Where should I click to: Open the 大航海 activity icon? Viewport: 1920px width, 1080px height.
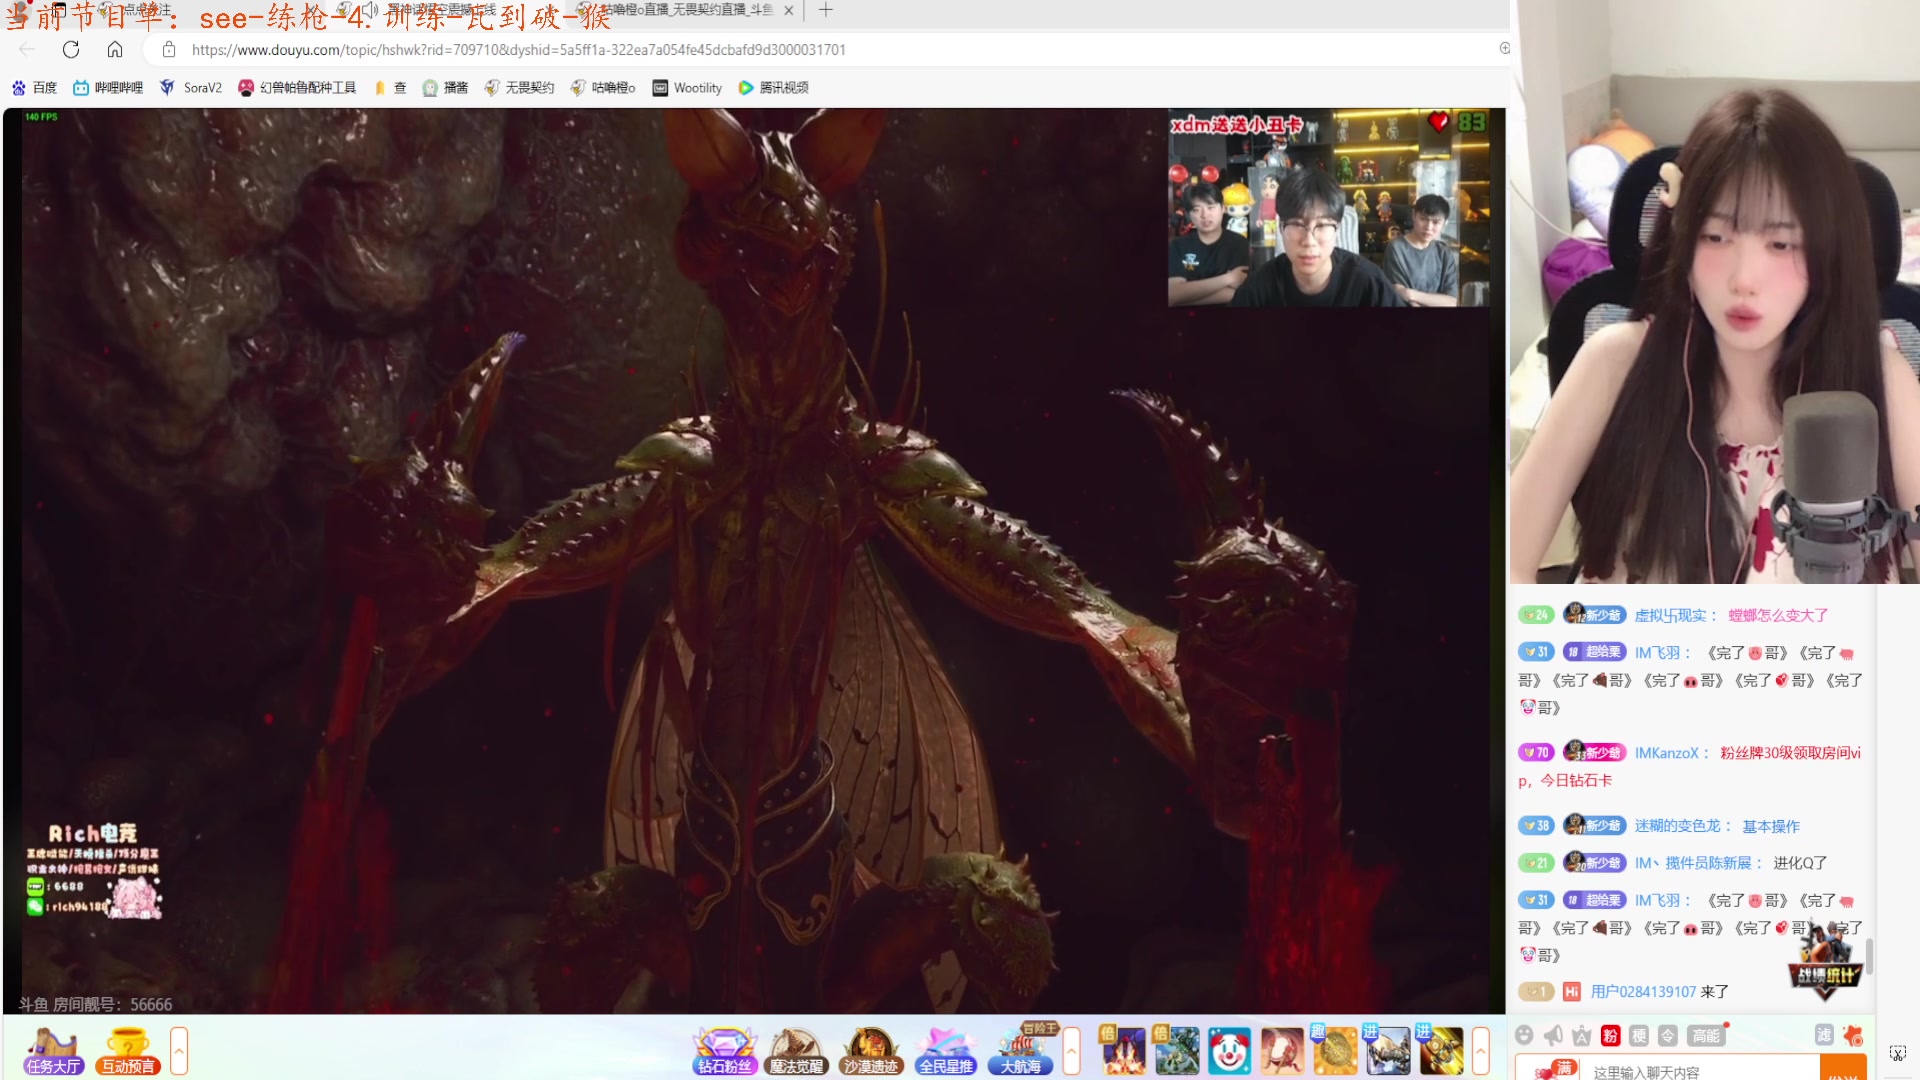tap(1021, 1052)
